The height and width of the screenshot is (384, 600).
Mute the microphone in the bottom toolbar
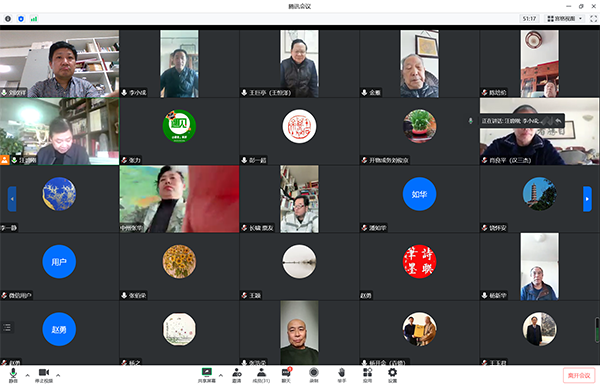13,375
